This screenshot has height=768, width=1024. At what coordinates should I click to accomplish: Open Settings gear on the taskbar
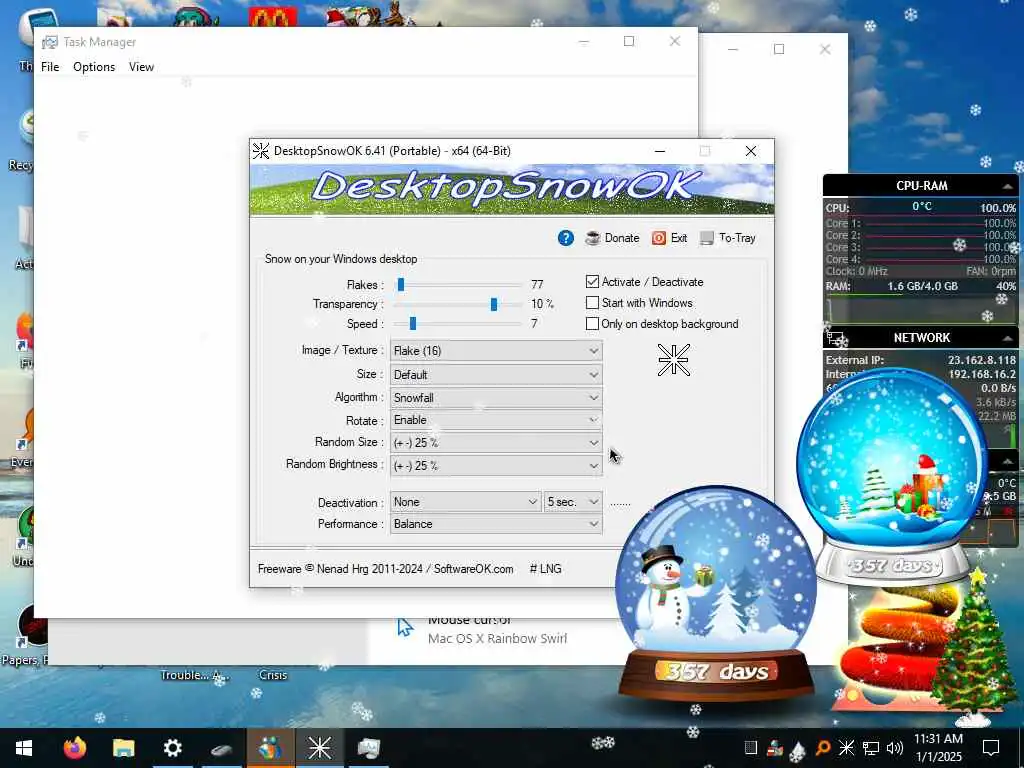[x=172, y=748]
